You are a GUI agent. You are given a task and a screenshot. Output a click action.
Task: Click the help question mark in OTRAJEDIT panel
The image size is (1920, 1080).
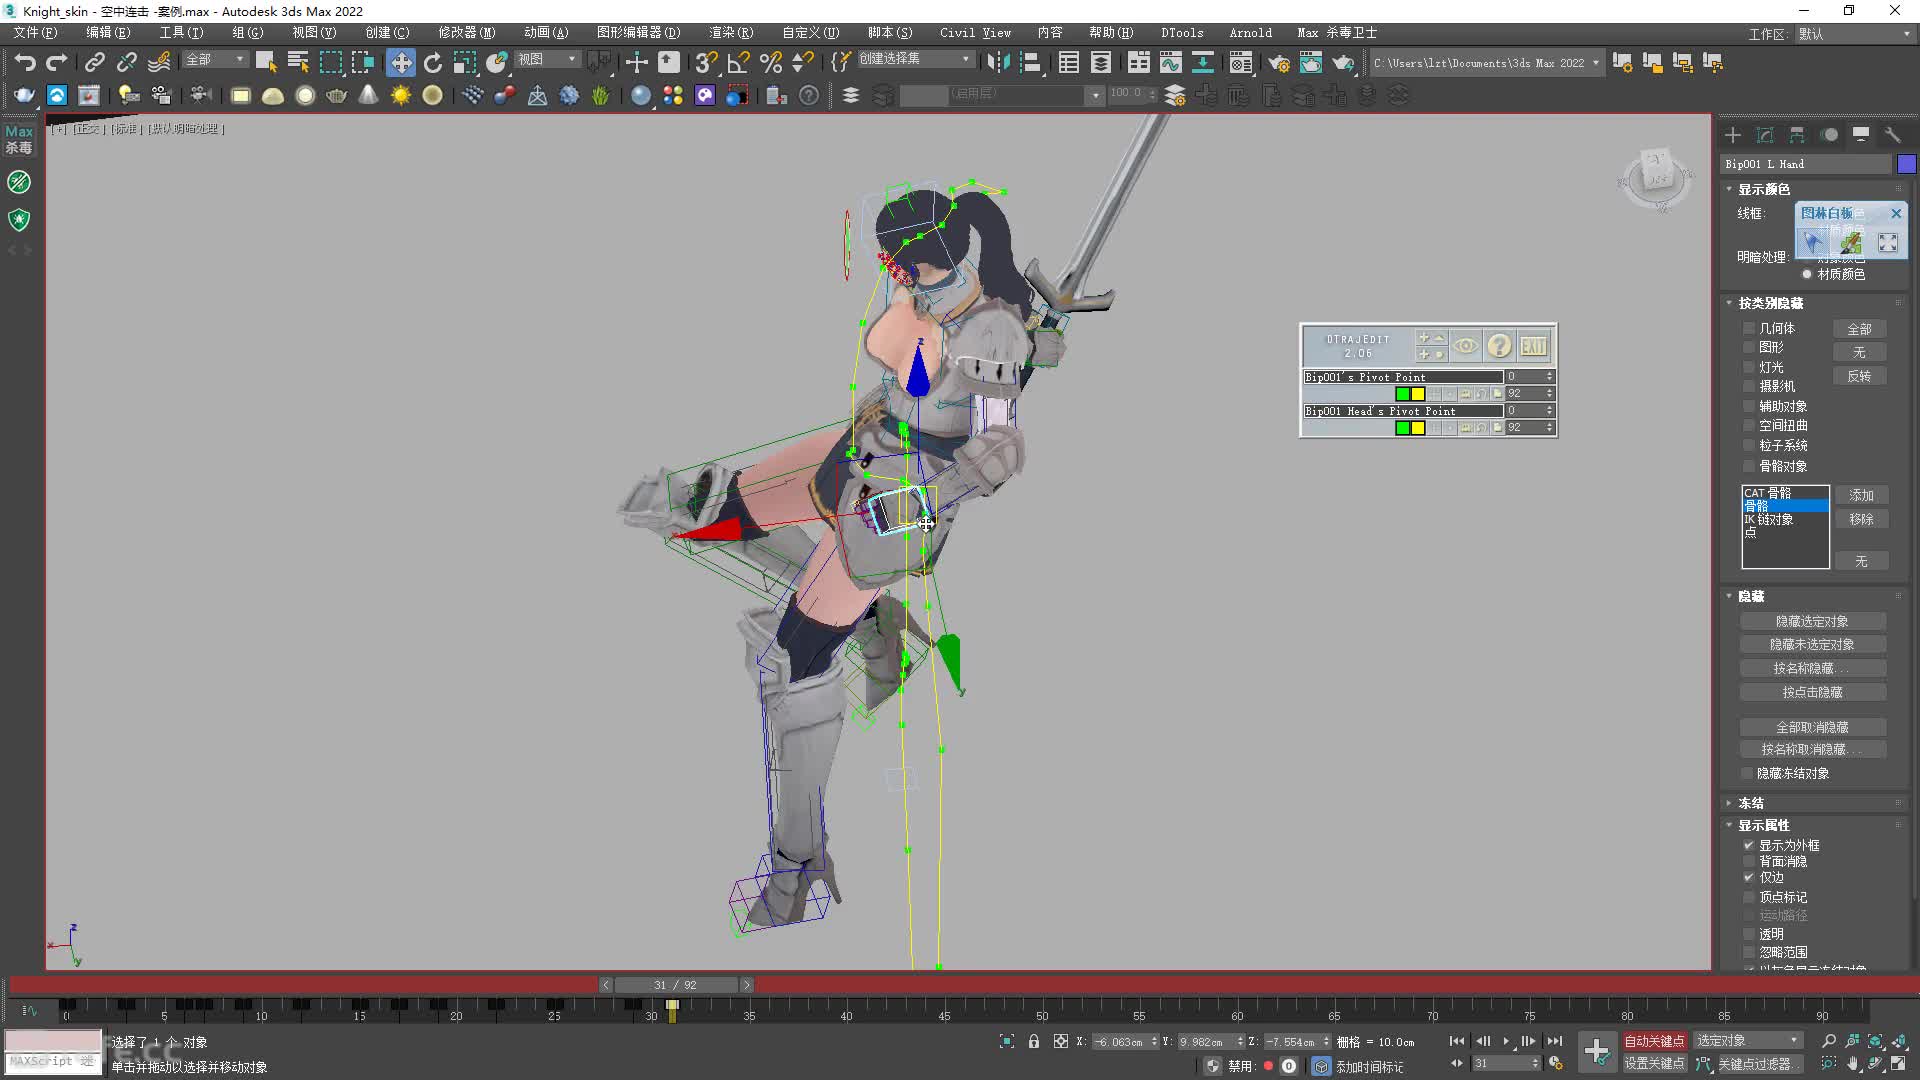pyautogui.click(x=1499, y=346)
